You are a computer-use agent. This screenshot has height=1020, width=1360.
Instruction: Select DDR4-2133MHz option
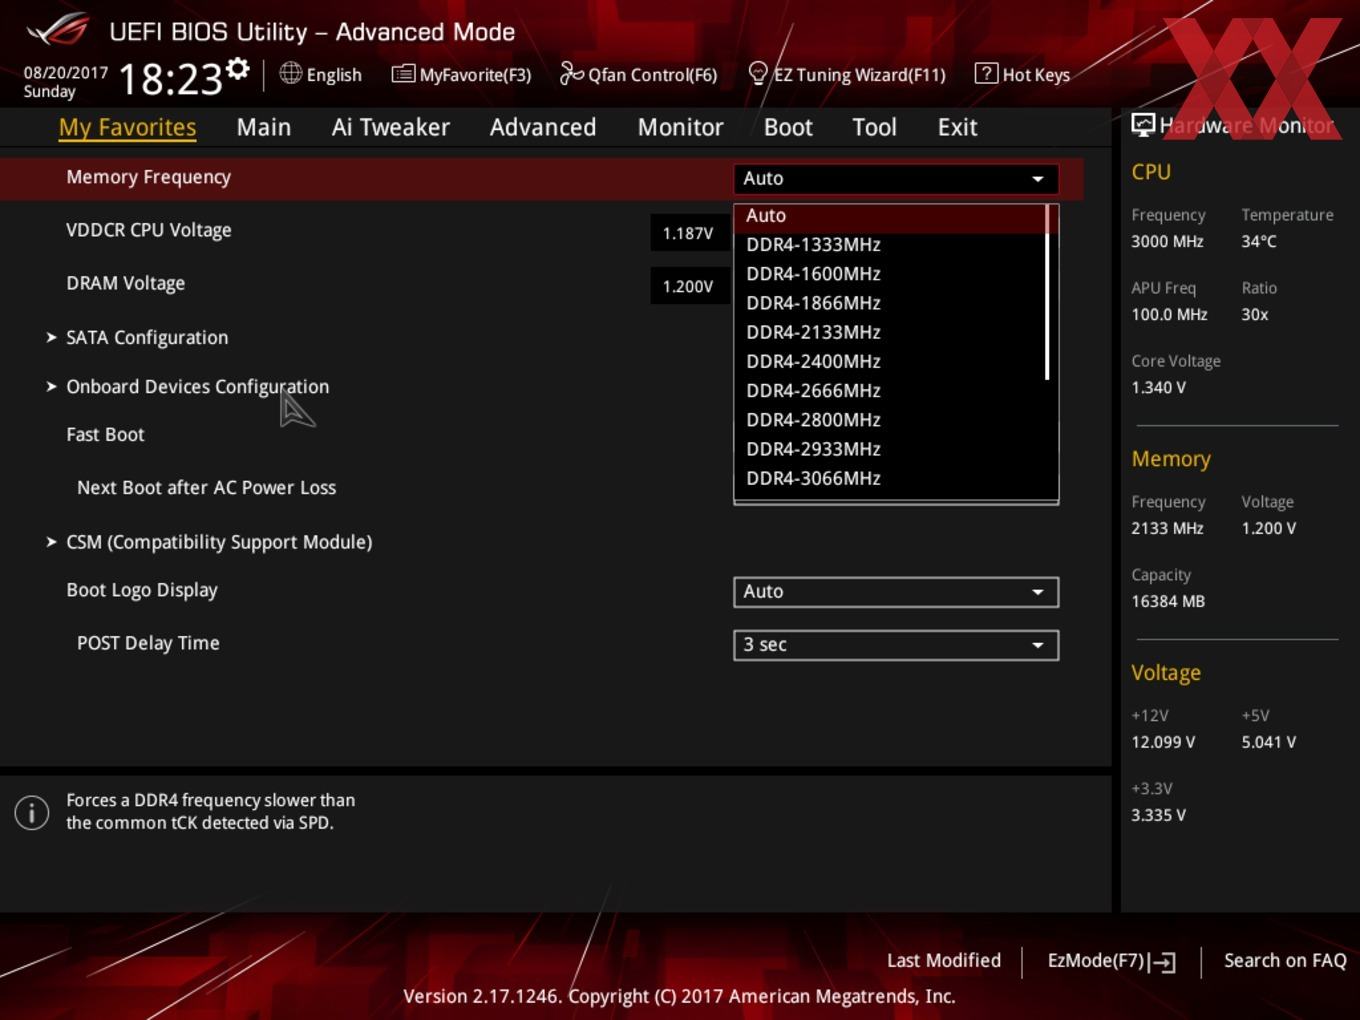(889, 332)
